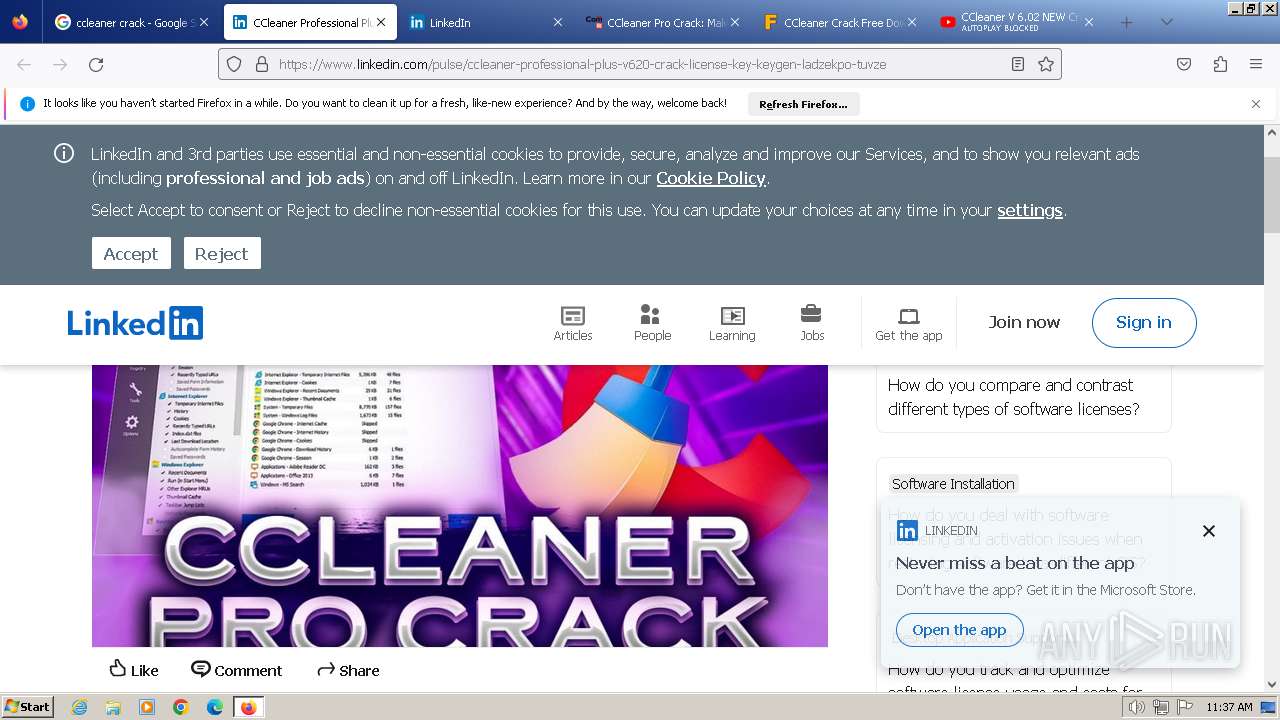Open the list all tabs dropdown

tap(1166, 22)
